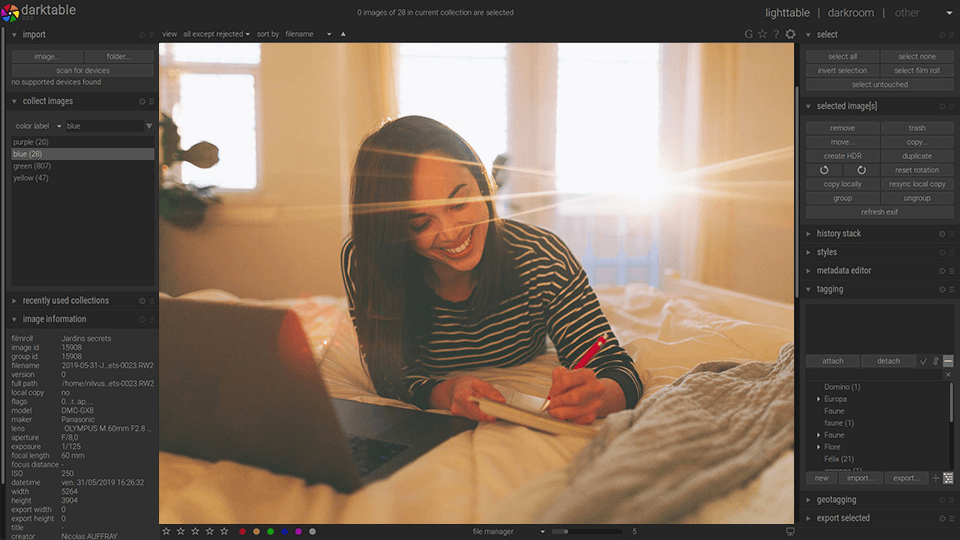Viewport: 960px width, 540px height.
Task: Click the display profile icon at bottom right
Action: coord(790,531)
